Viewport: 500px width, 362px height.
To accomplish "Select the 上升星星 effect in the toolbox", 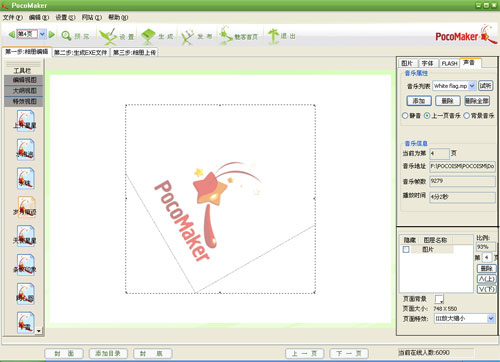I will (x=25, y=121).
